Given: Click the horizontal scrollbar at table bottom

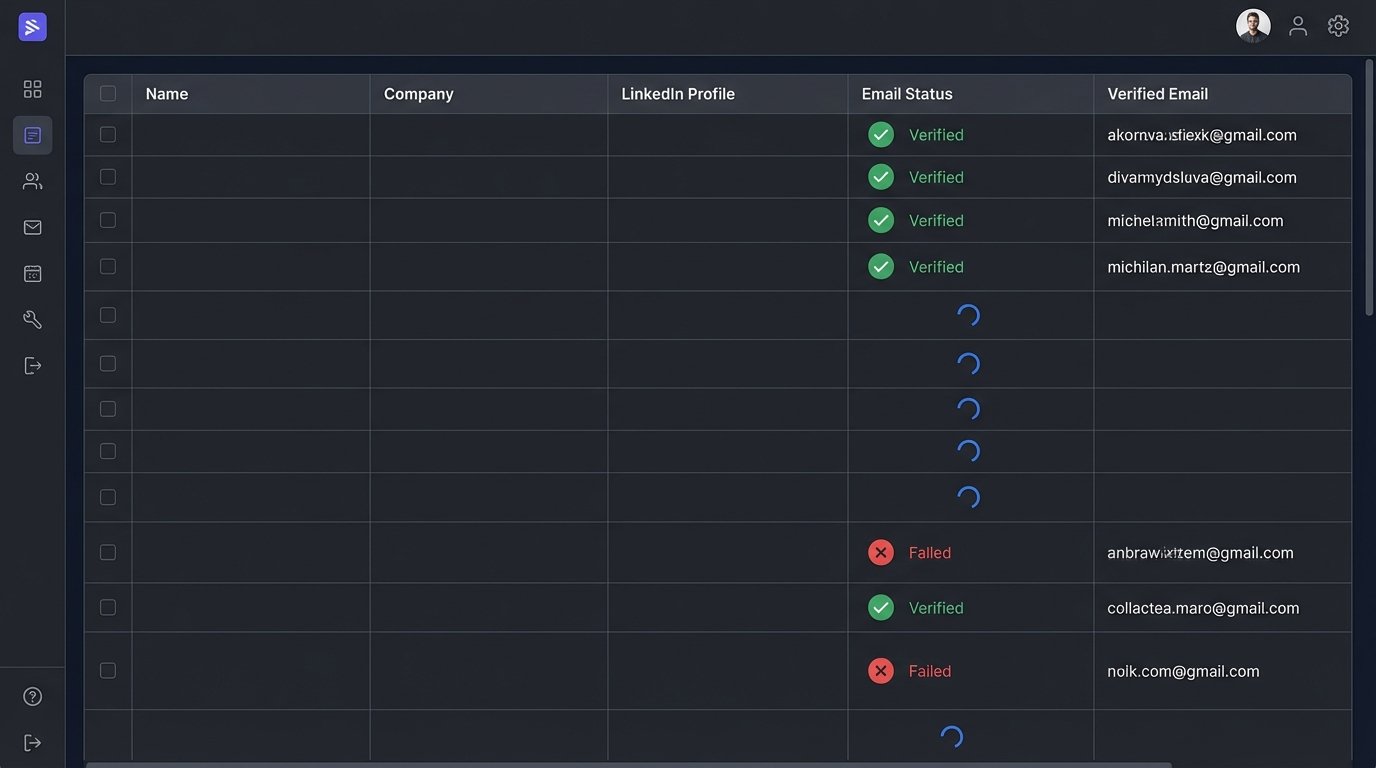Looking at the screenshot, I should point(628,764).
